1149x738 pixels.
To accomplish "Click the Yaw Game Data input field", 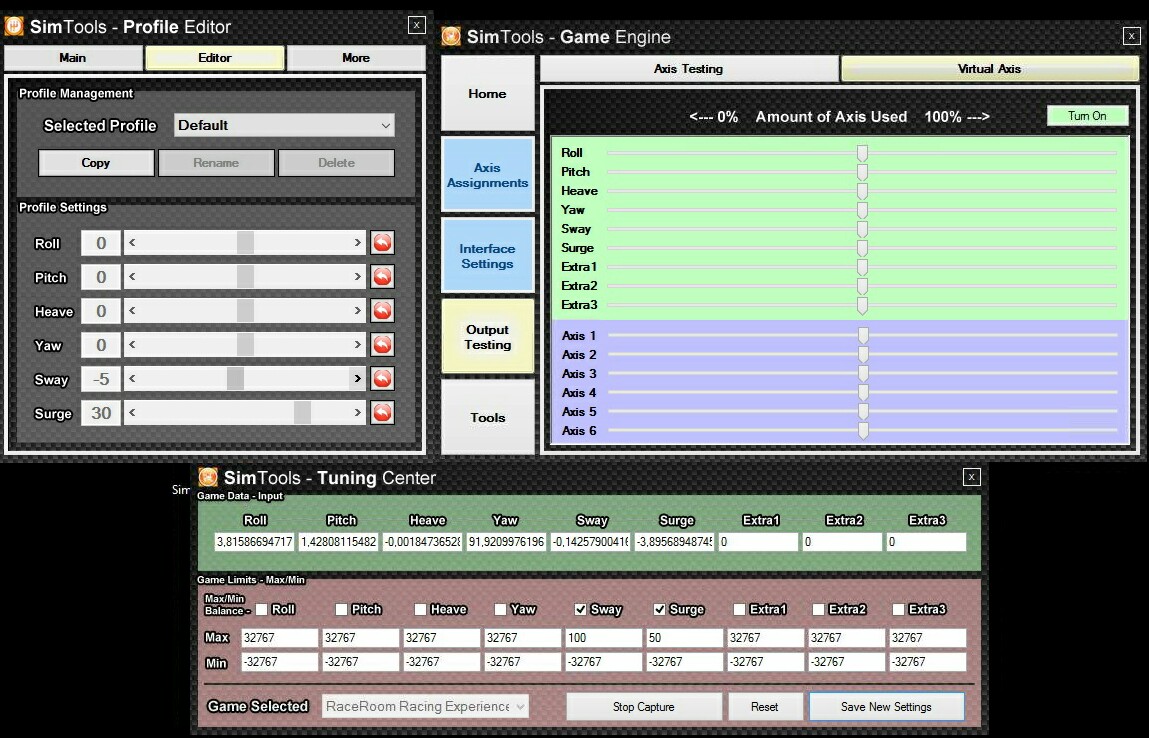I will tap(506, 542).
